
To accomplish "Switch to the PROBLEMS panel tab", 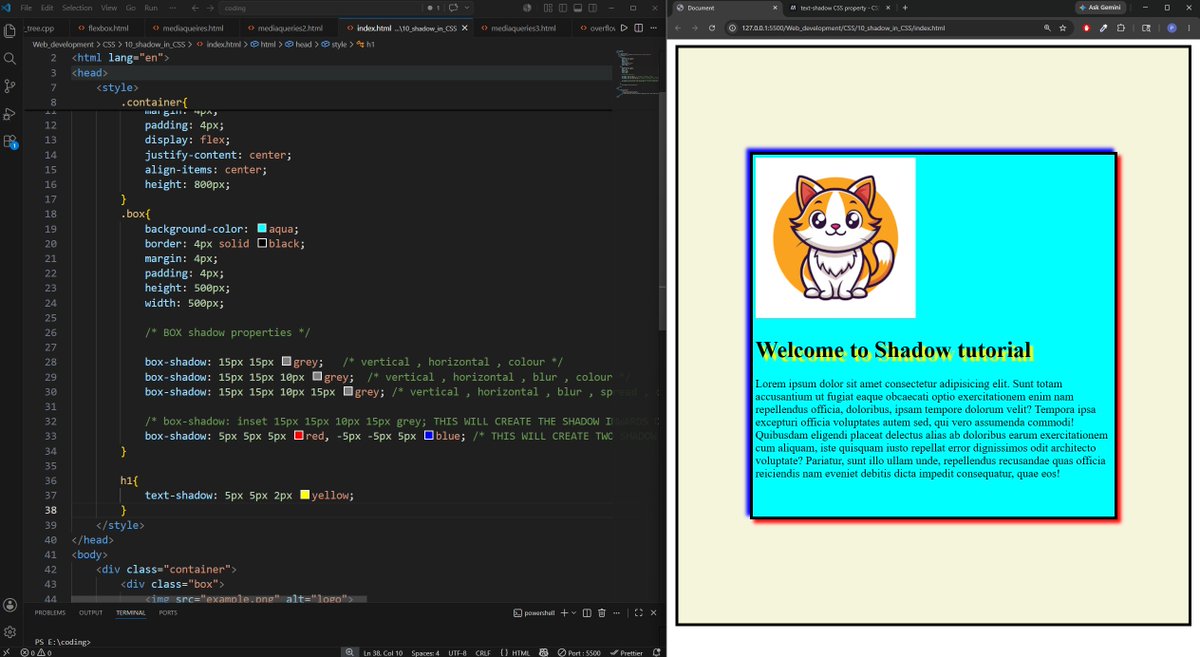I will pyautogui.click(x=50, y=612).
